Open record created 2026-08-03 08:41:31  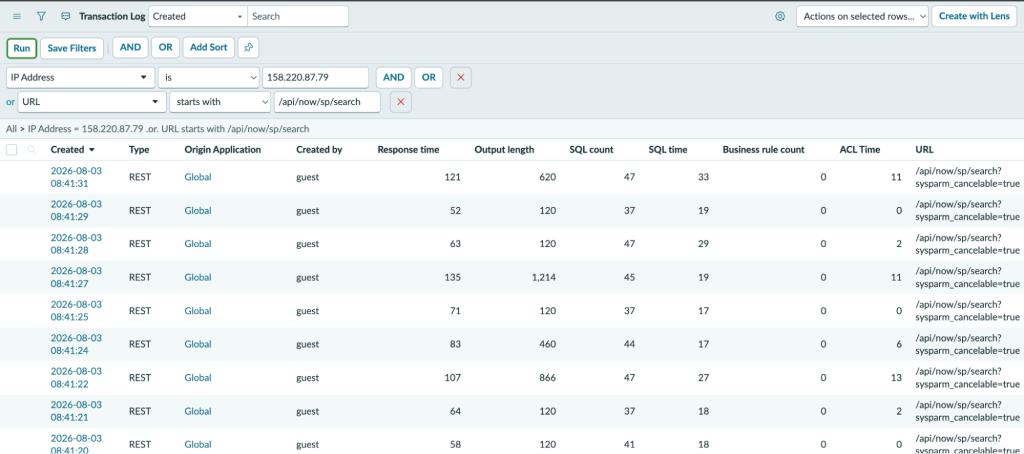[x=76, y=177]
